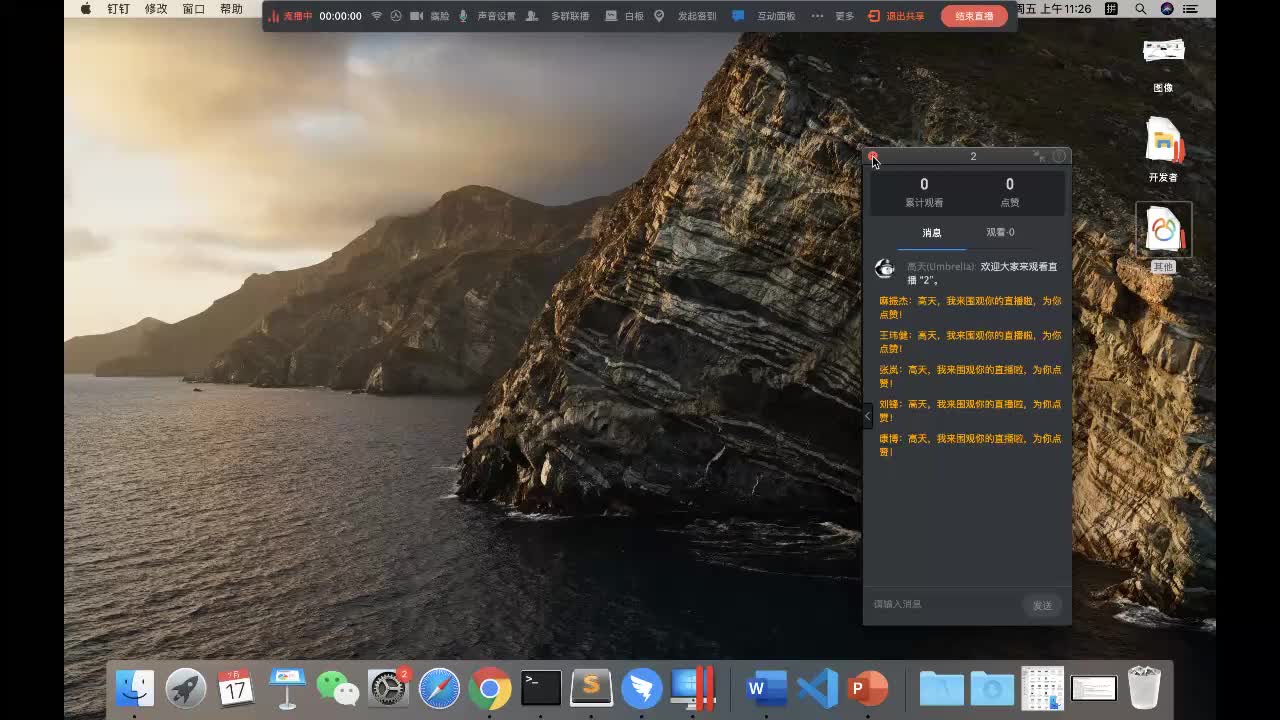Select the 开发者 desktop folder

coord(1163,149)
